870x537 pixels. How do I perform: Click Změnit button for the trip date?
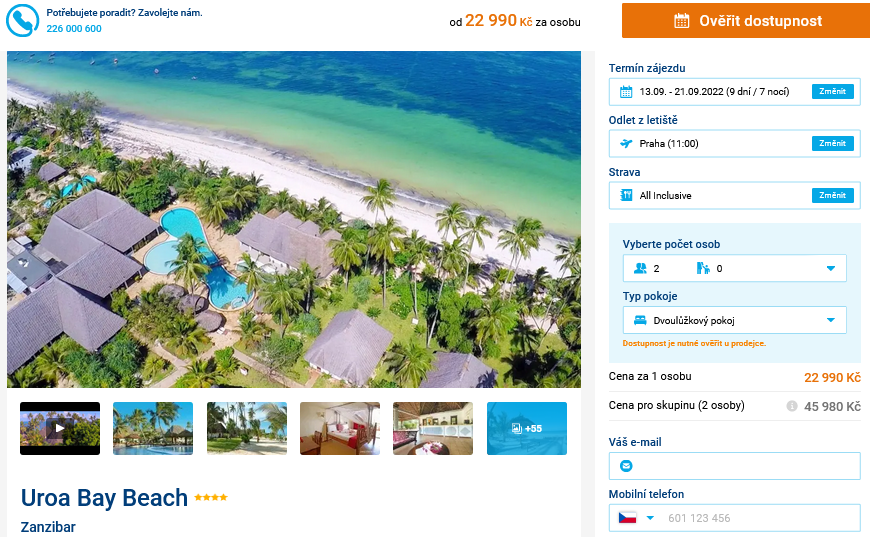(832, 92)
